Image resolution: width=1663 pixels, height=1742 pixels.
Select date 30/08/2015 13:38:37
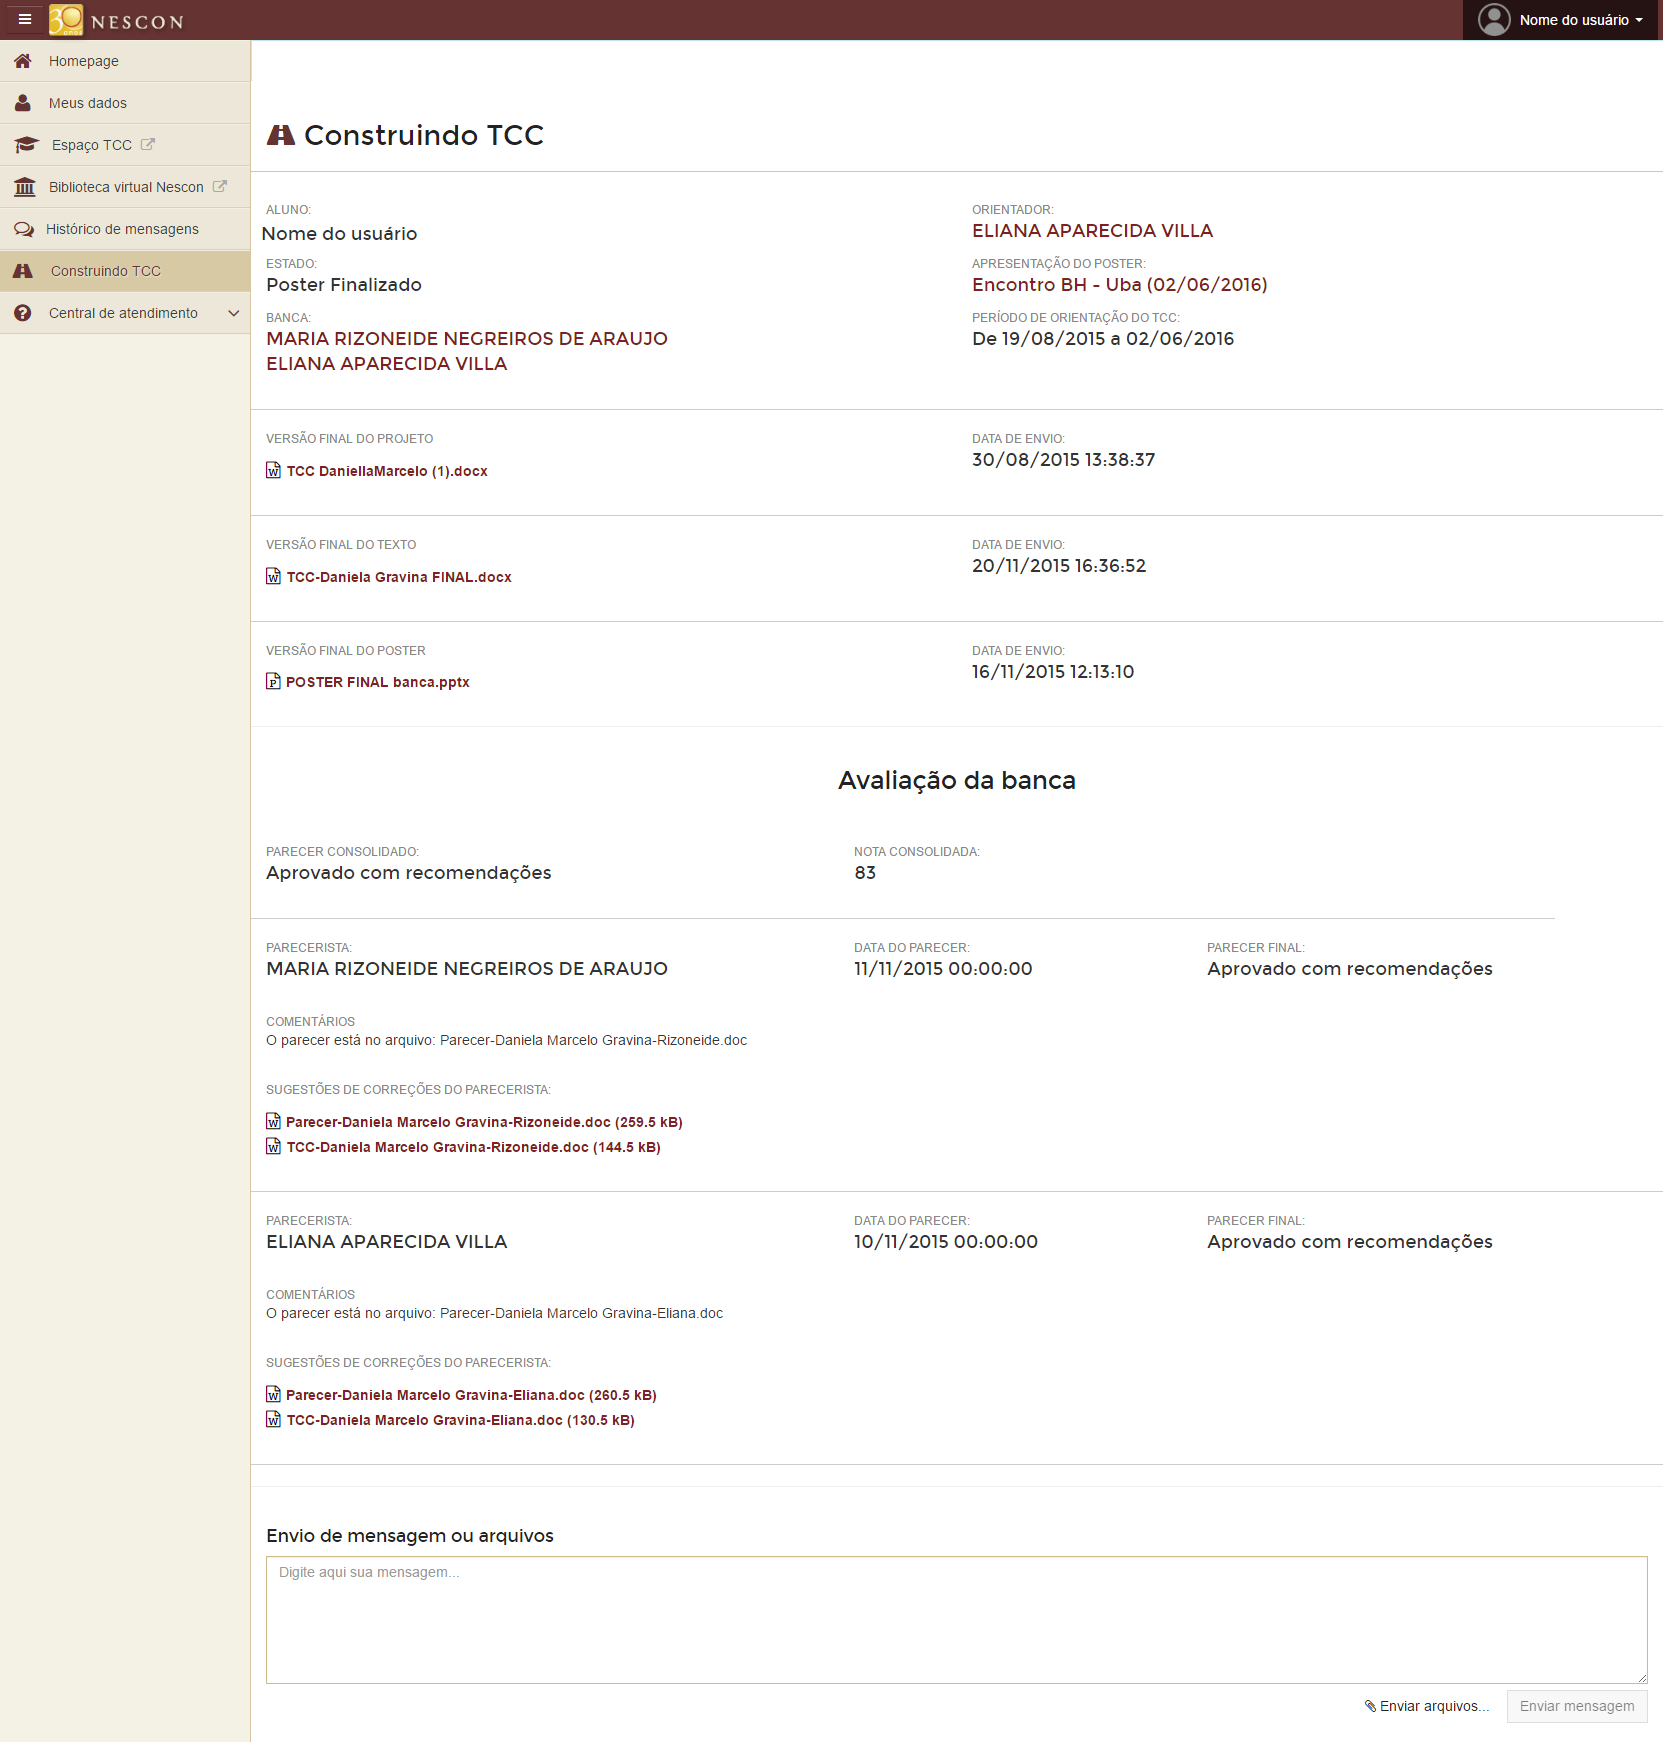pyautogui.click(x=1063, y=460)
